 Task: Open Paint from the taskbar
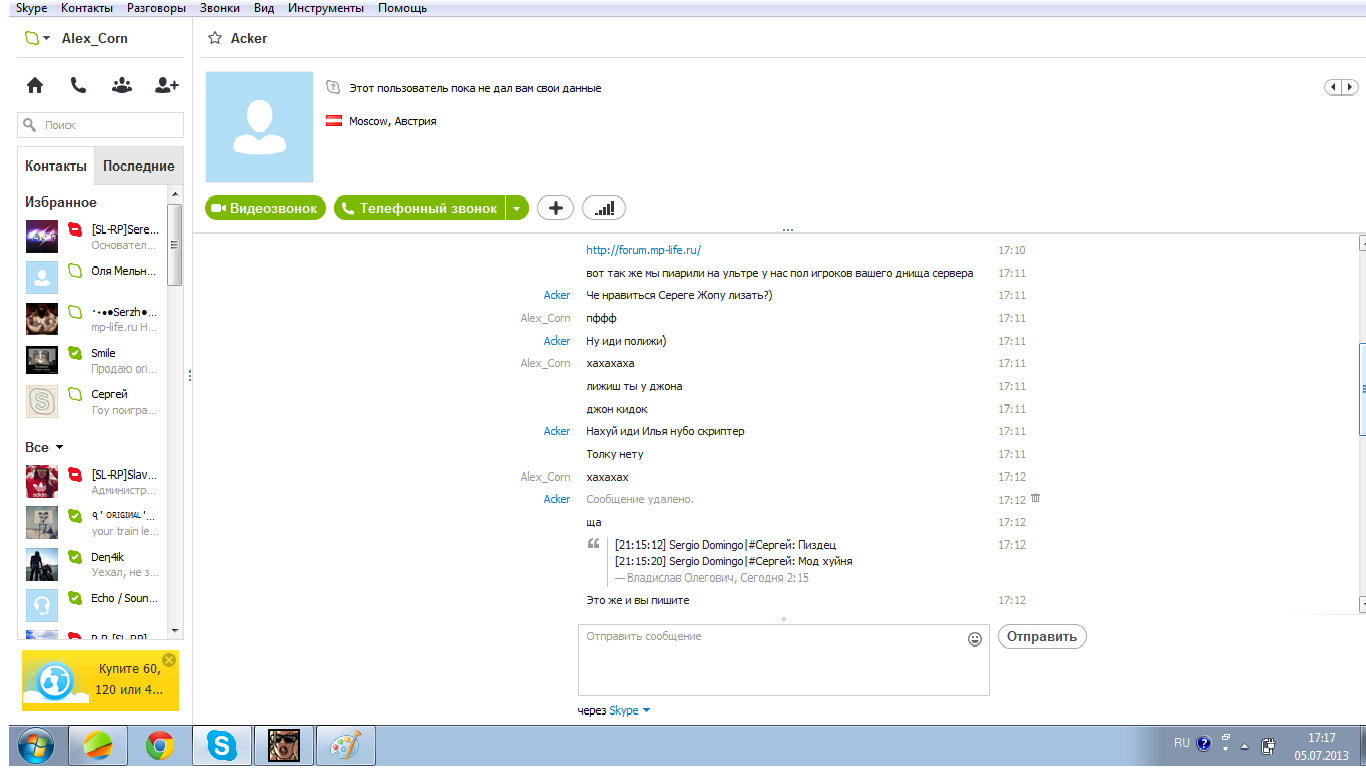pos(345,745)
